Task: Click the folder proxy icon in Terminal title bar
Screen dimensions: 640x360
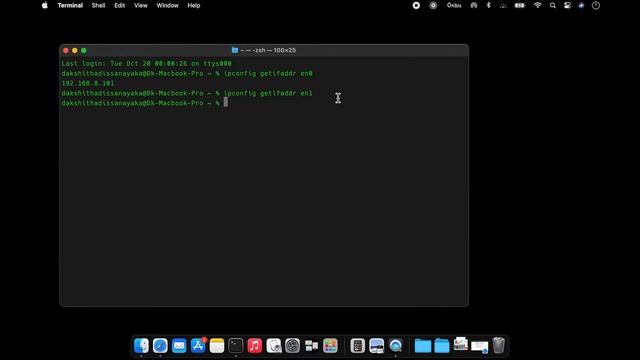Action: [235, 50]
